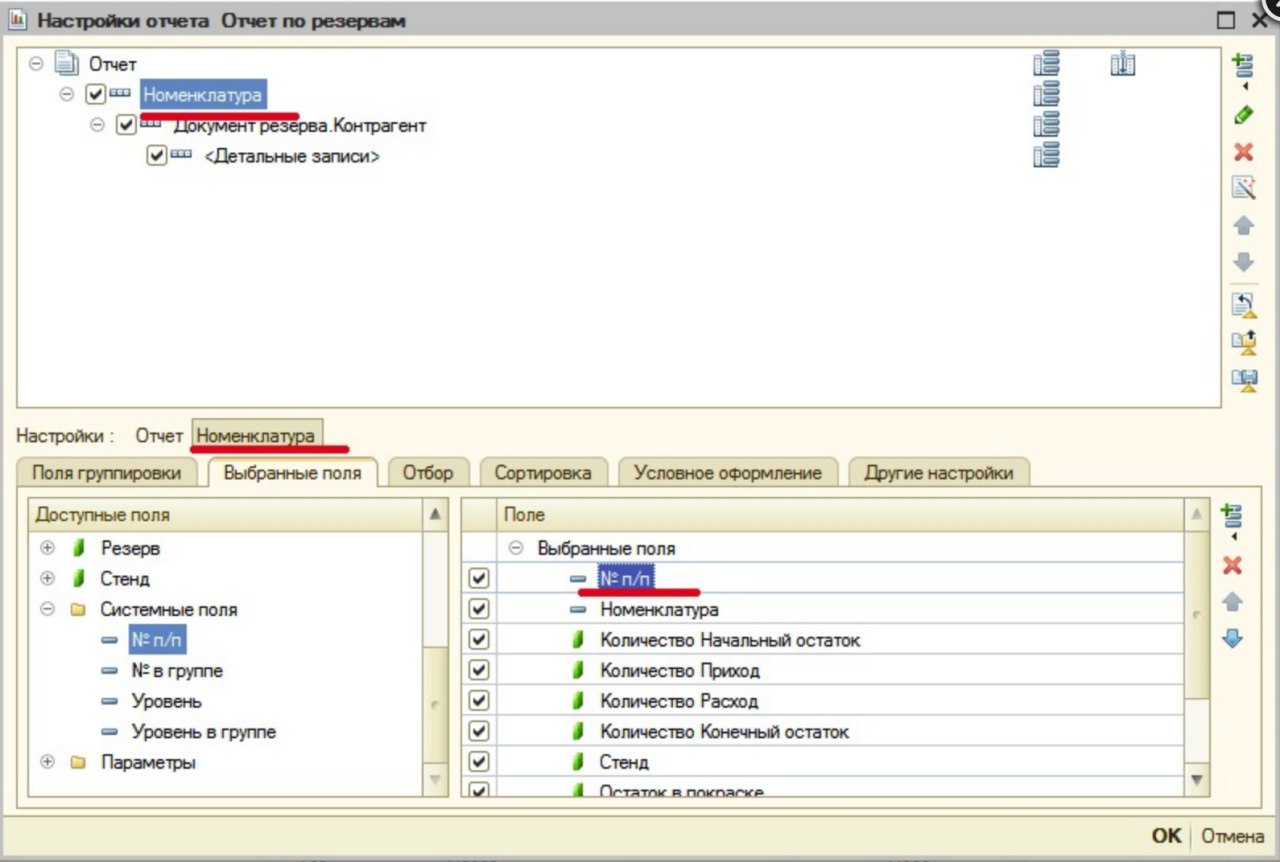Click the scroll down arrow in the selected fields list

(1197, 779)
